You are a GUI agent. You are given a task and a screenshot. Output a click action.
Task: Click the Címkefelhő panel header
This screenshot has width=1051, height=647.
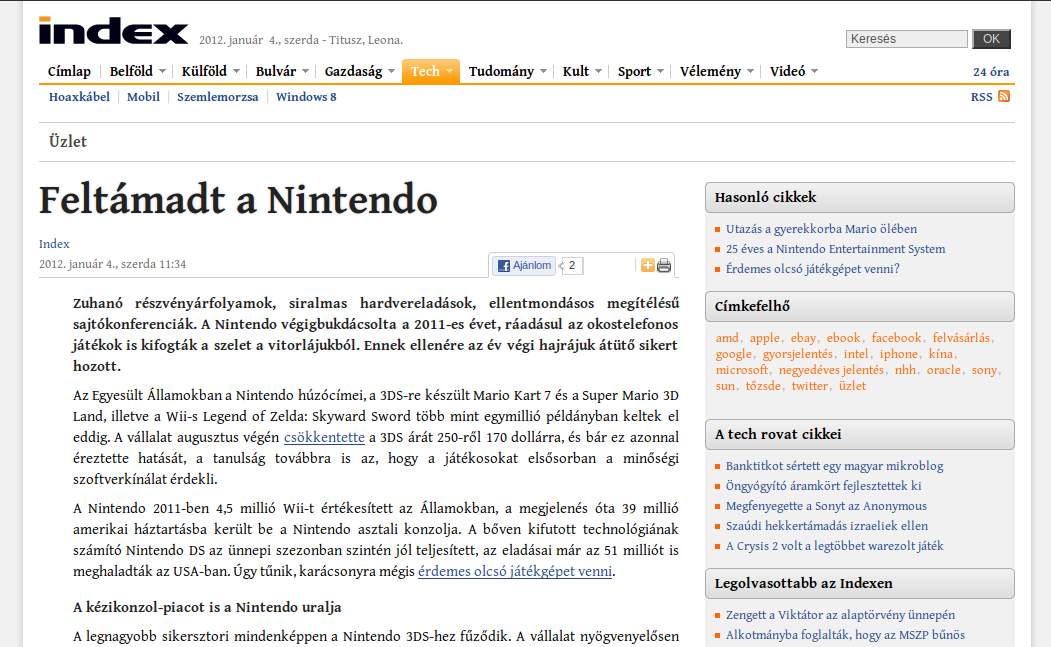859,306
